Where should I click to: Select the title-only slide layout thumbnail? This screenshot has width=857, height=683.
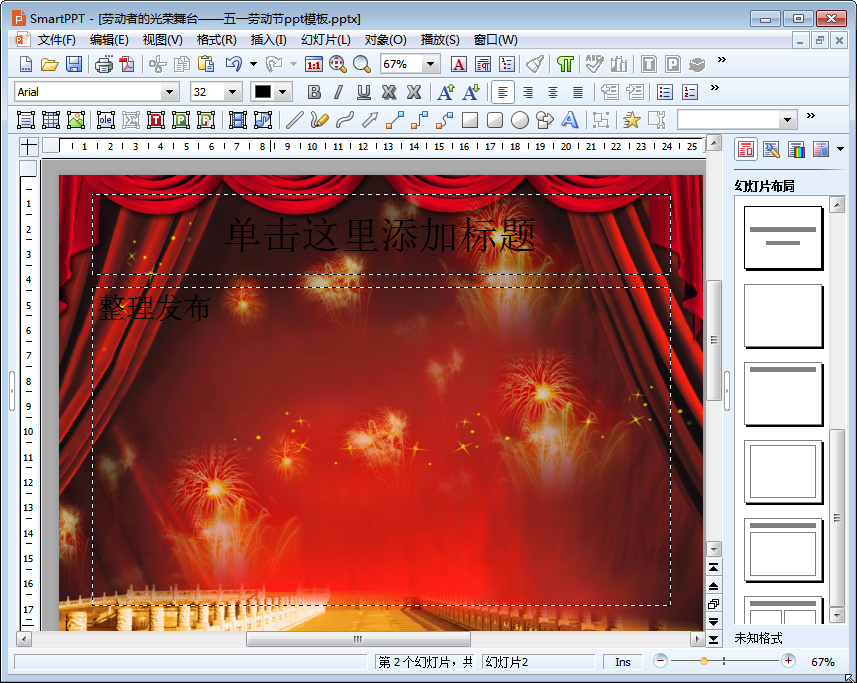[x=783, y=393]
